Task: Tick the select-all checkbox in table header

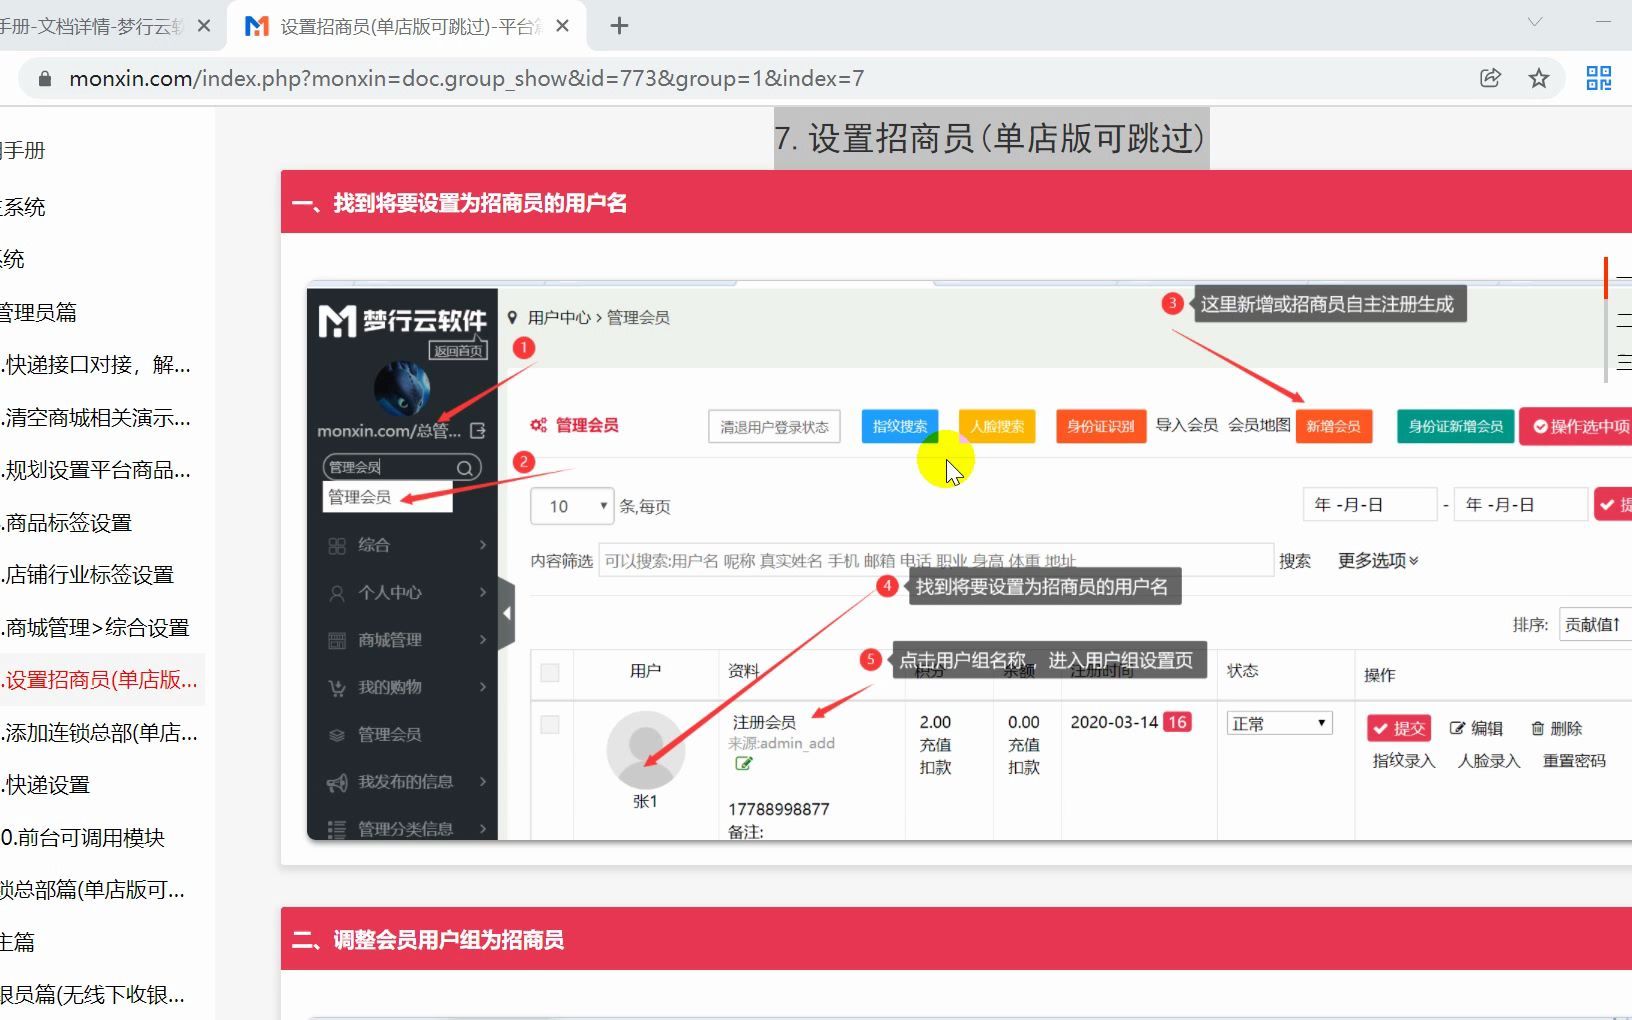Action: click(x=550, y=672)
